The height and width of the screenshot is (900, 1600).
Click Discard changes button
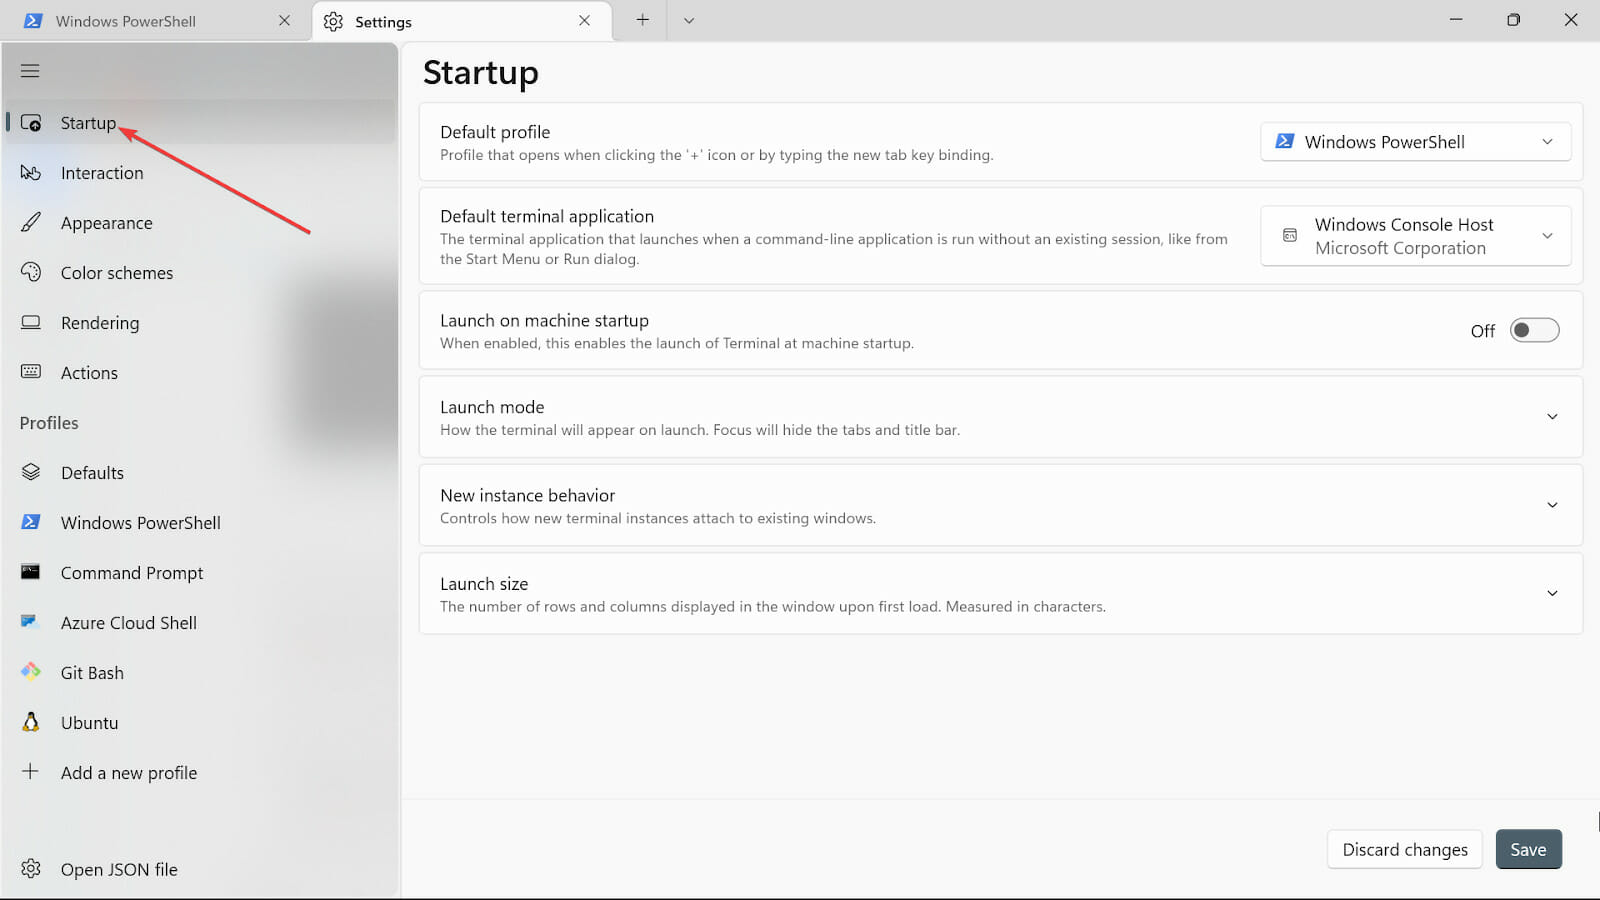1405,850
